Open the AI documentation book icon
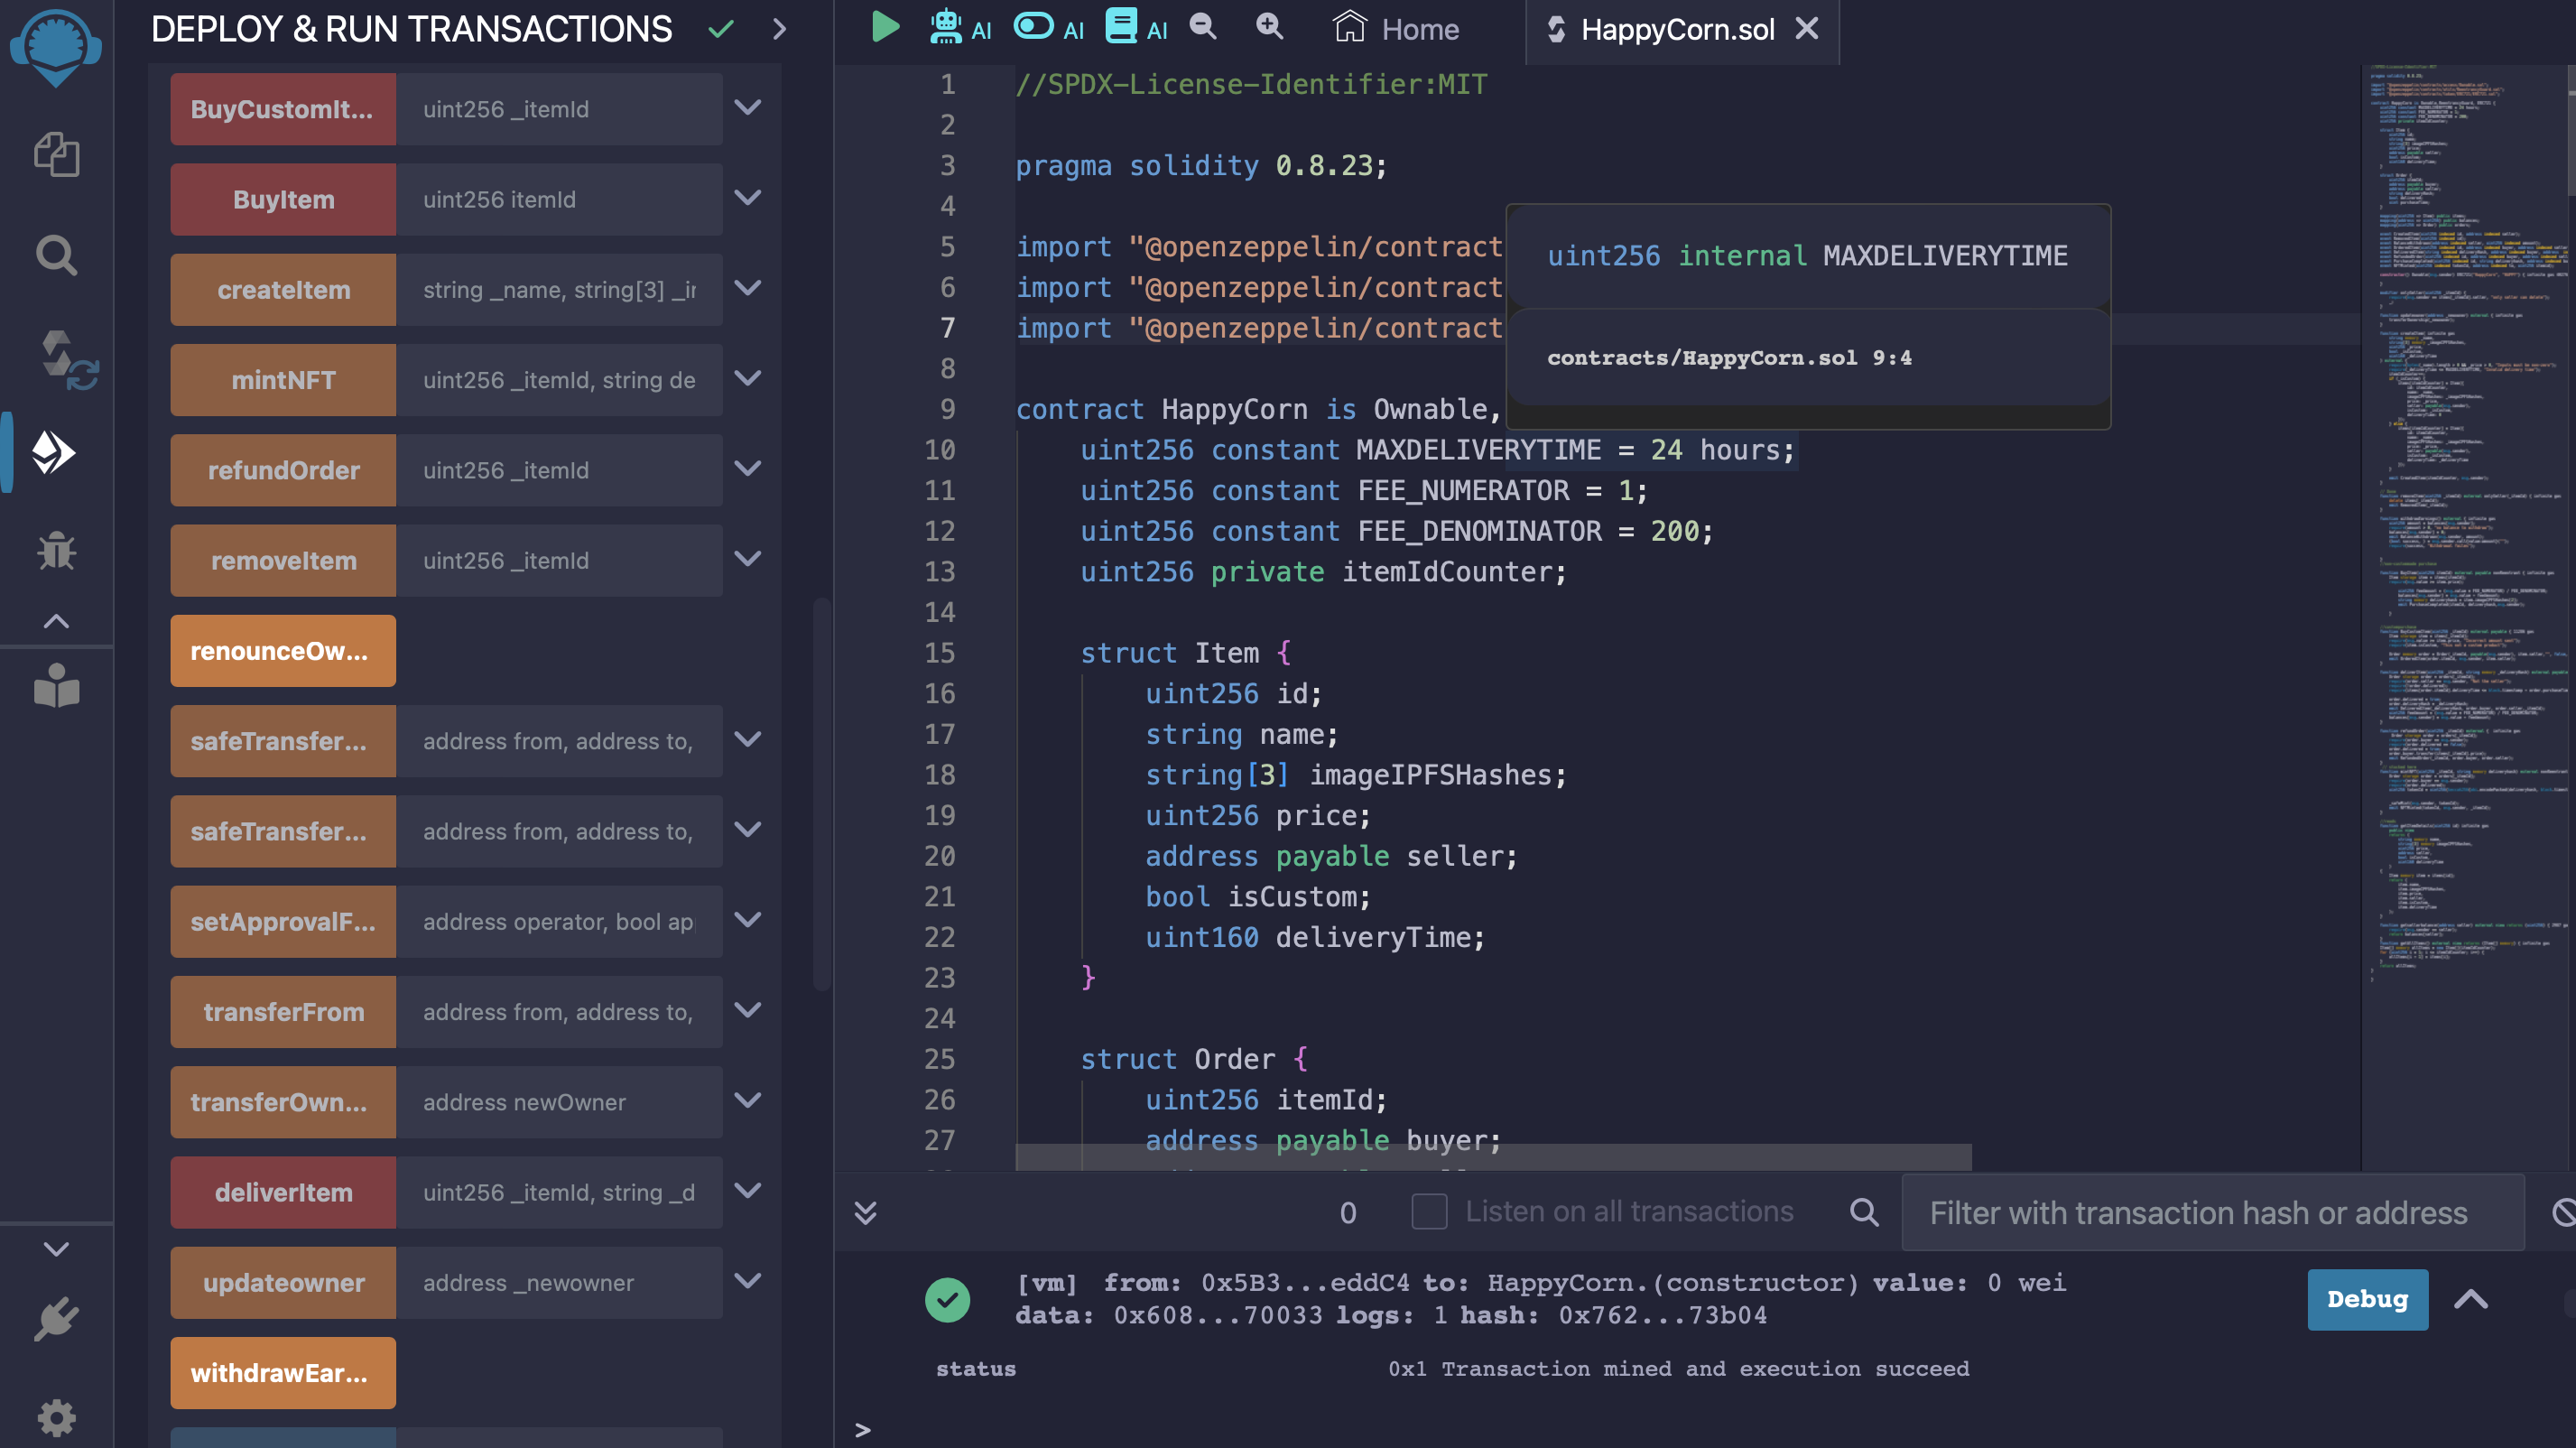This screenshot has height=1448, width=2576. click(x=1136, y=27)
